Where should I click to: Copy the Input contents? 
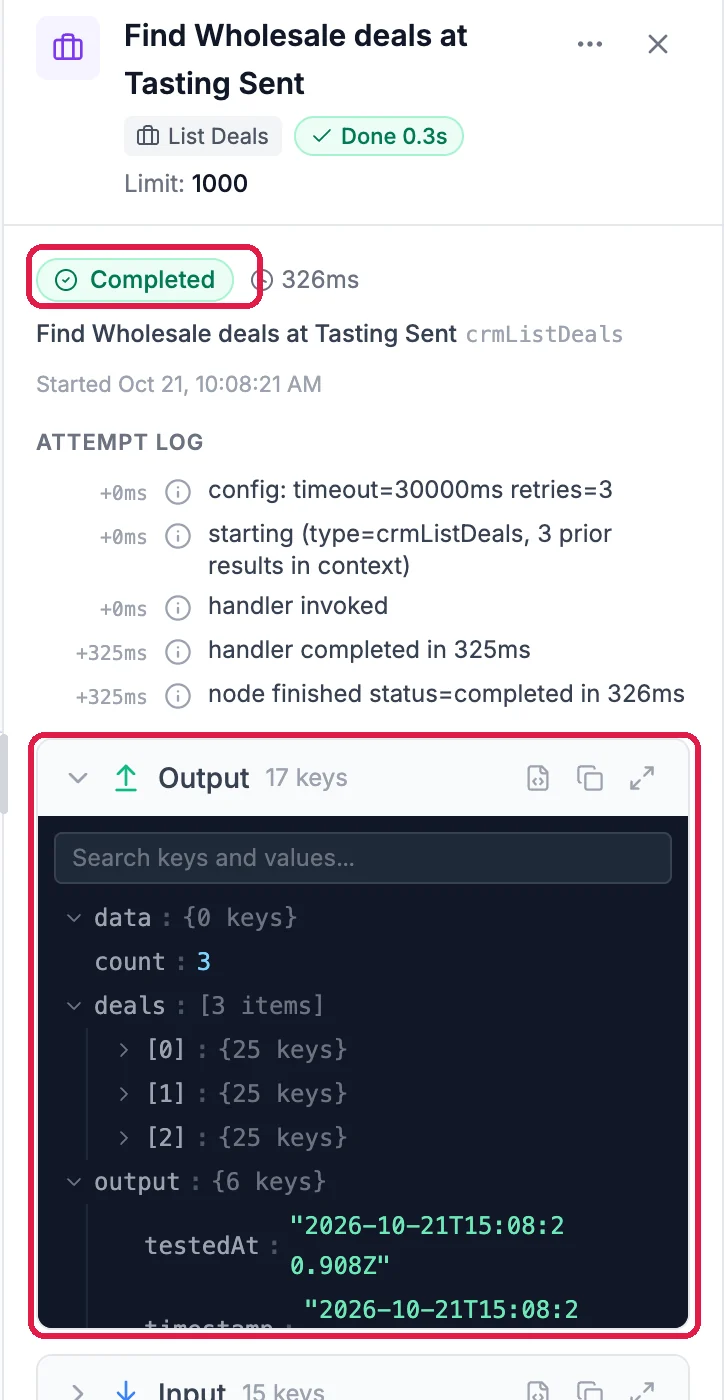point(590,1391)
